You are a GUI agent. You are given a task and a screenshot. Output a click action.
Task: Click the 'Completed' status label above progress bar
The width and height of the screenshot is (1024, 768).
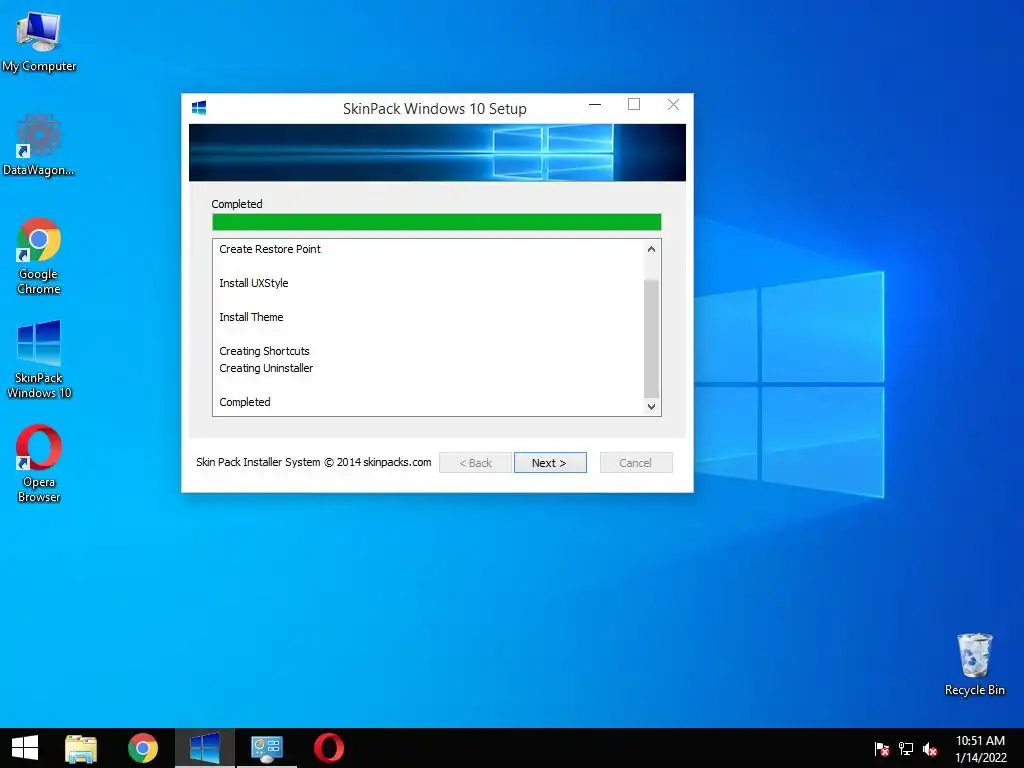(x=236, y=204)
